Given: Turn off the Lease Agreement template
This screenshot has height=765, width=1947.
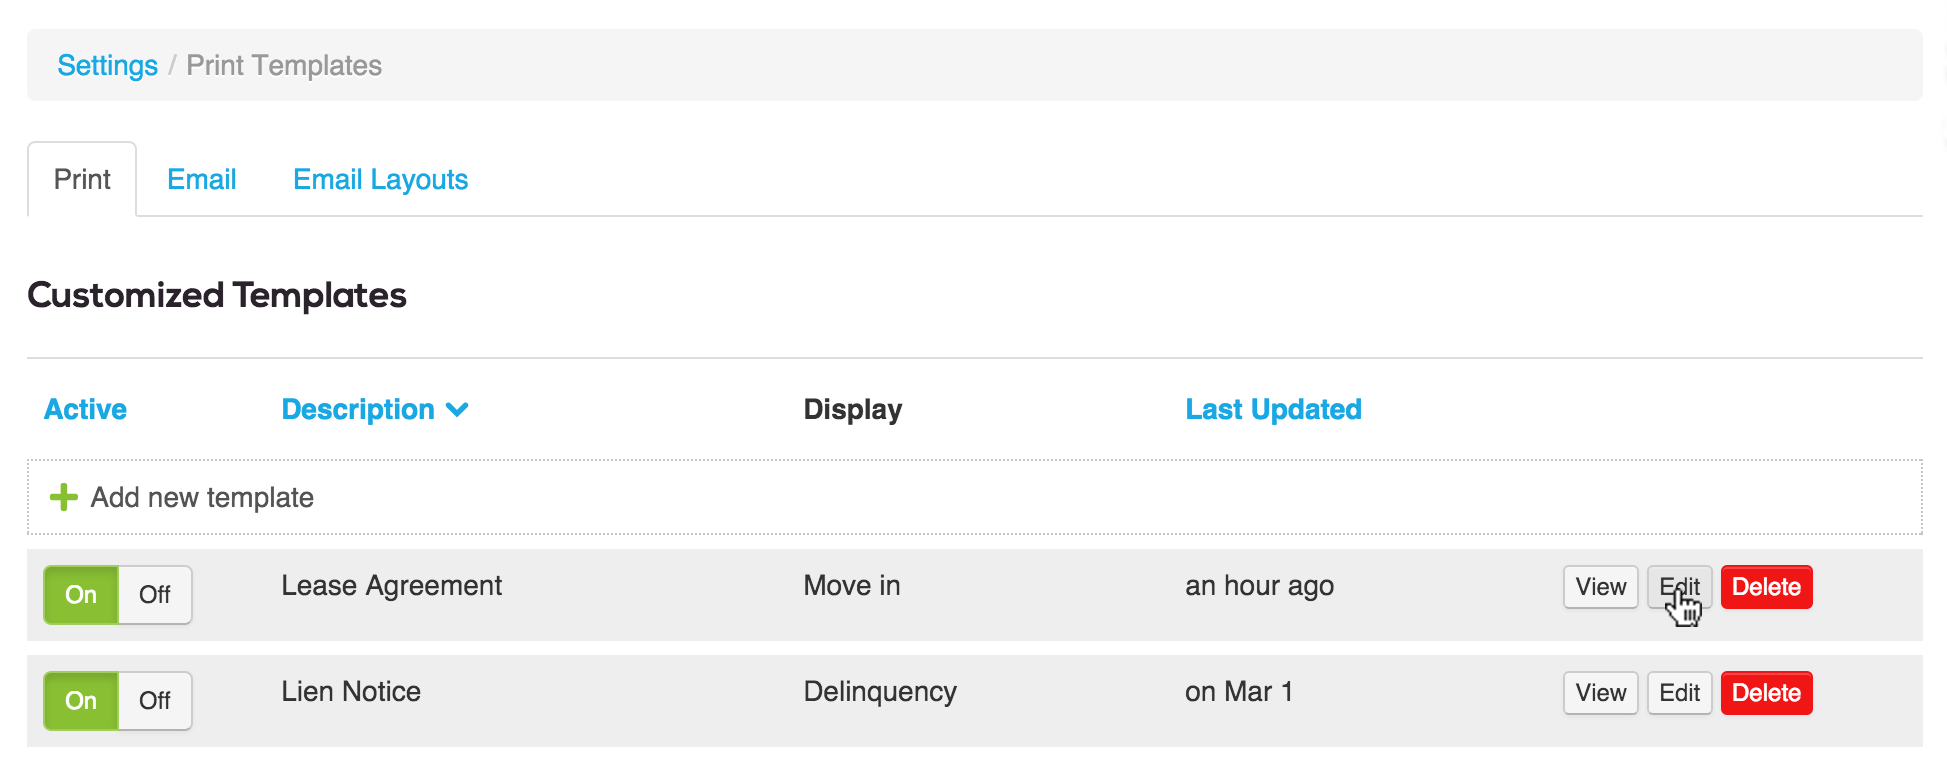Looking at the screenshot, I should pyautogui.click(x=155, y=595).
